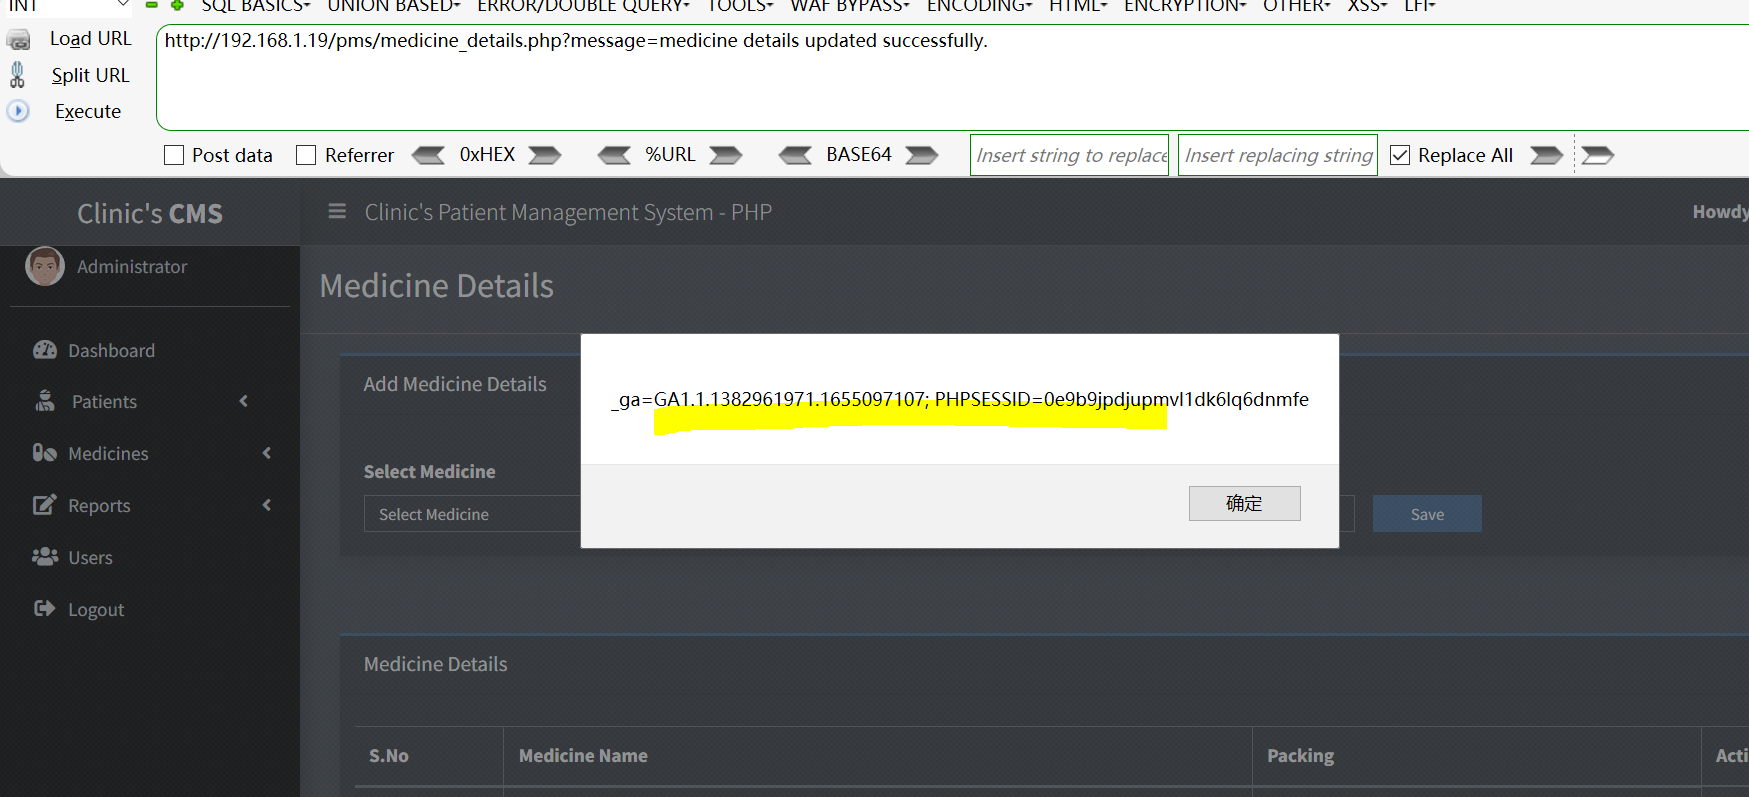
Task: Open the SQL BASICS menu
Action: pos(256,6)
